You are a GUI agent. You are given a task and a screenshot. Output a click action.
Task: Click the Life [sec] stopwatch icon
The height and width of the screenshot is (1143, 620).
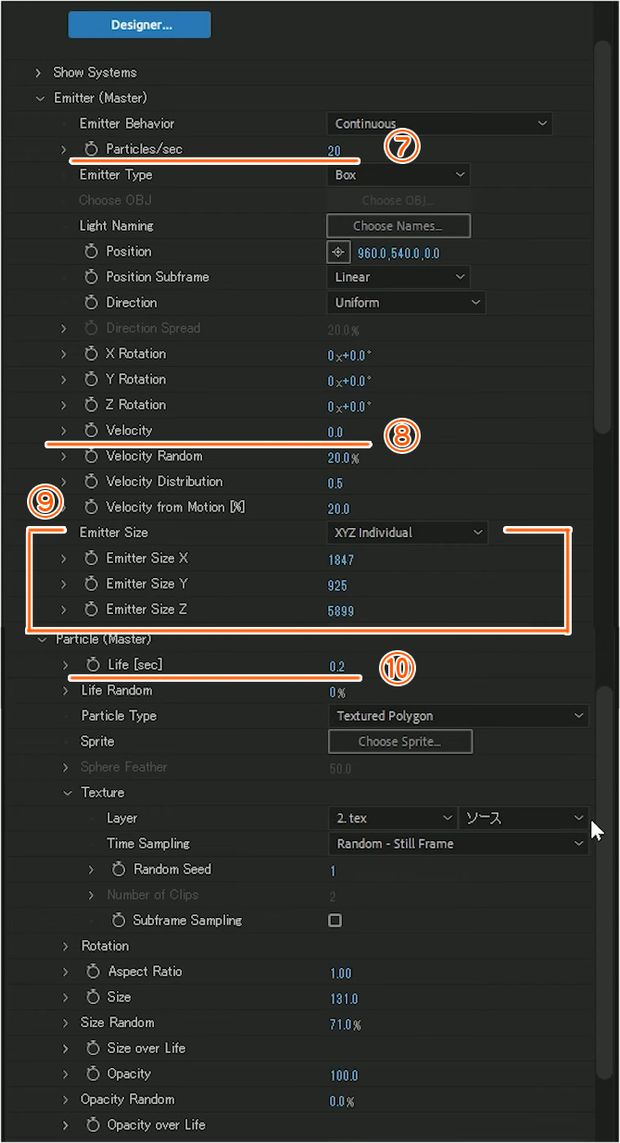click(92, 665)
